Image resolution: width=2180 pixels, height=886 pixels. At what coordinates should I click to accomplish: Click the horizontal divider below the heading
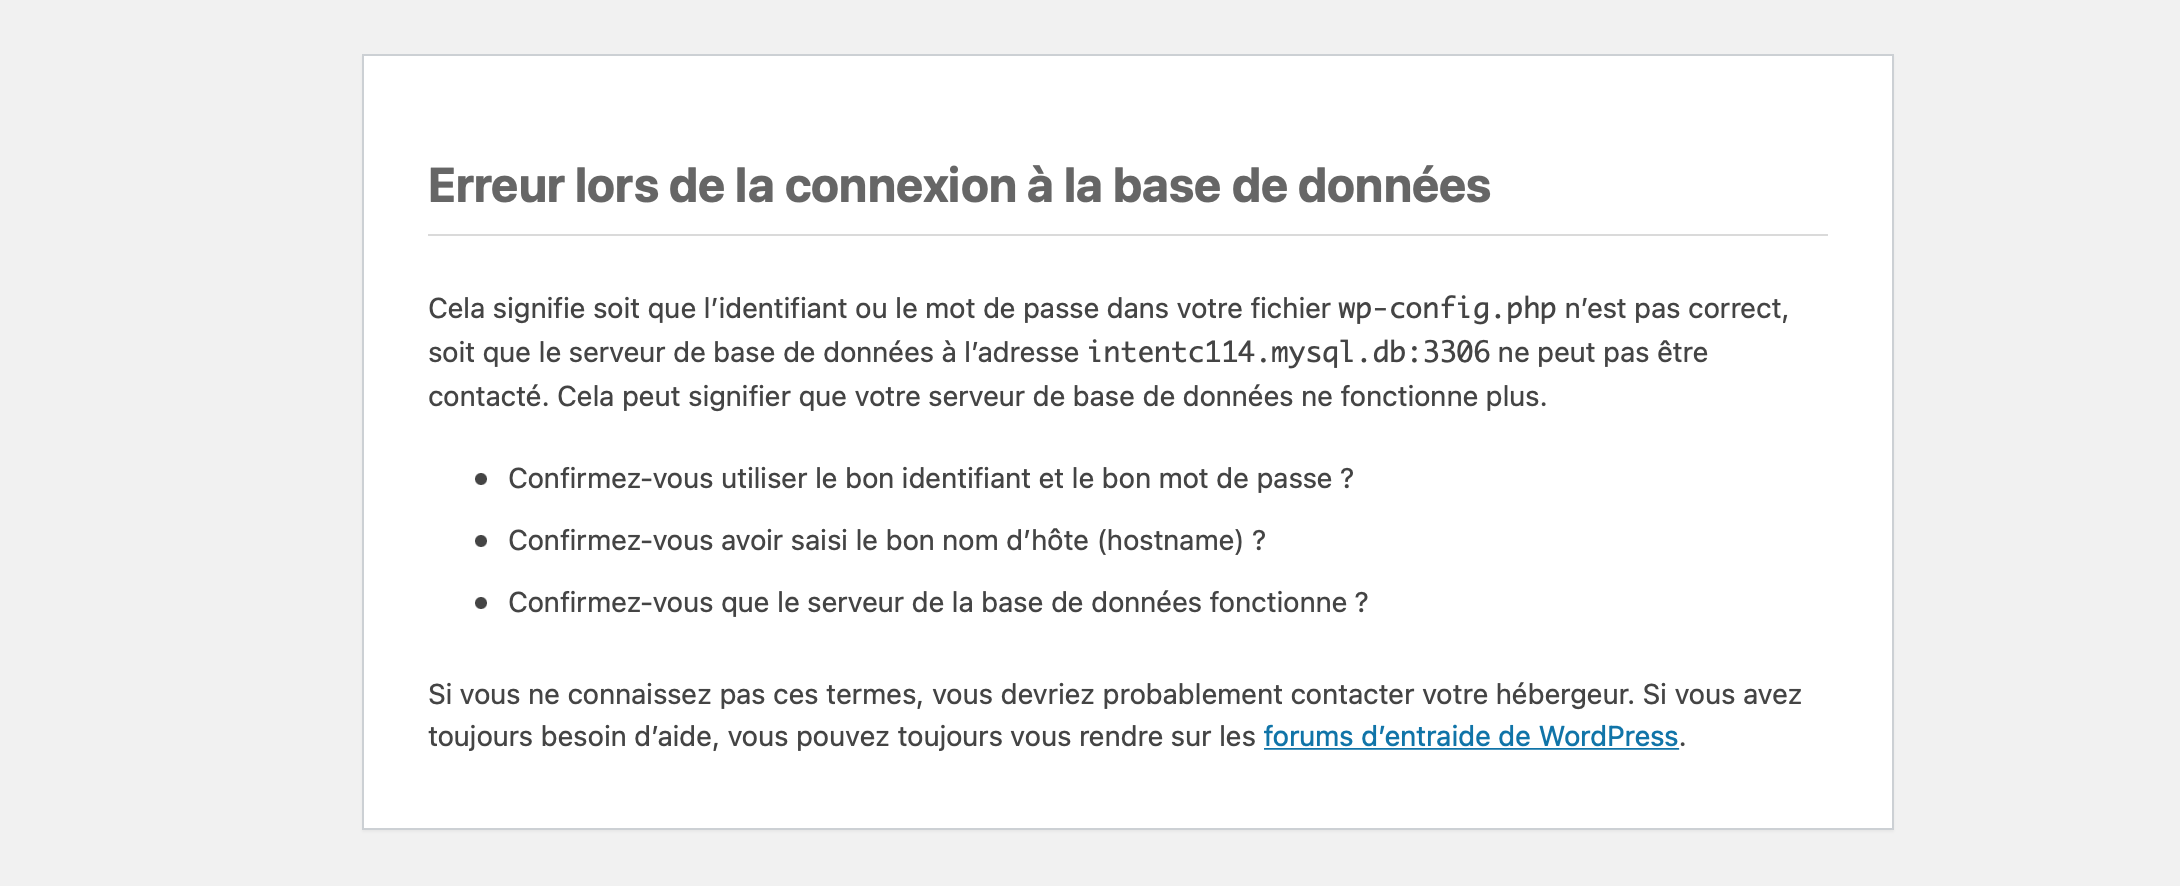(x=1127, y=235)
